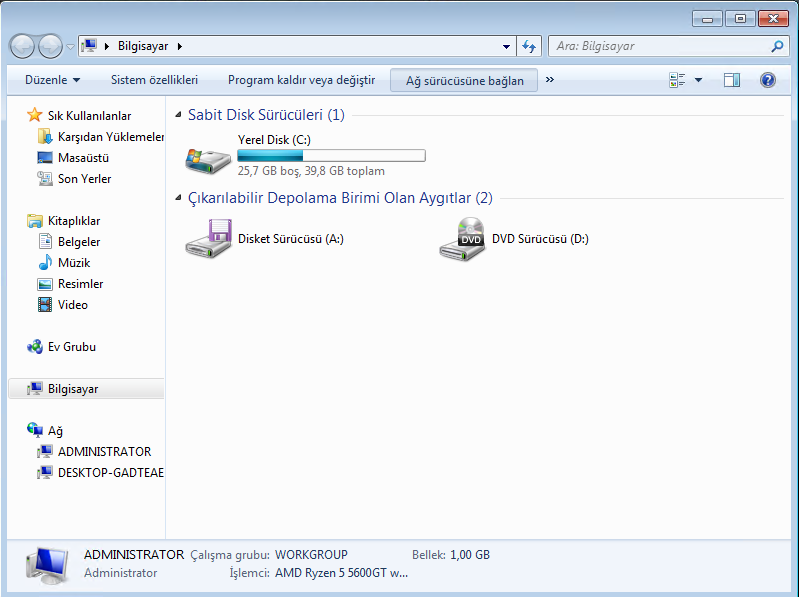
Task: Click the Müzik music note icon
Action: [45, 263]
